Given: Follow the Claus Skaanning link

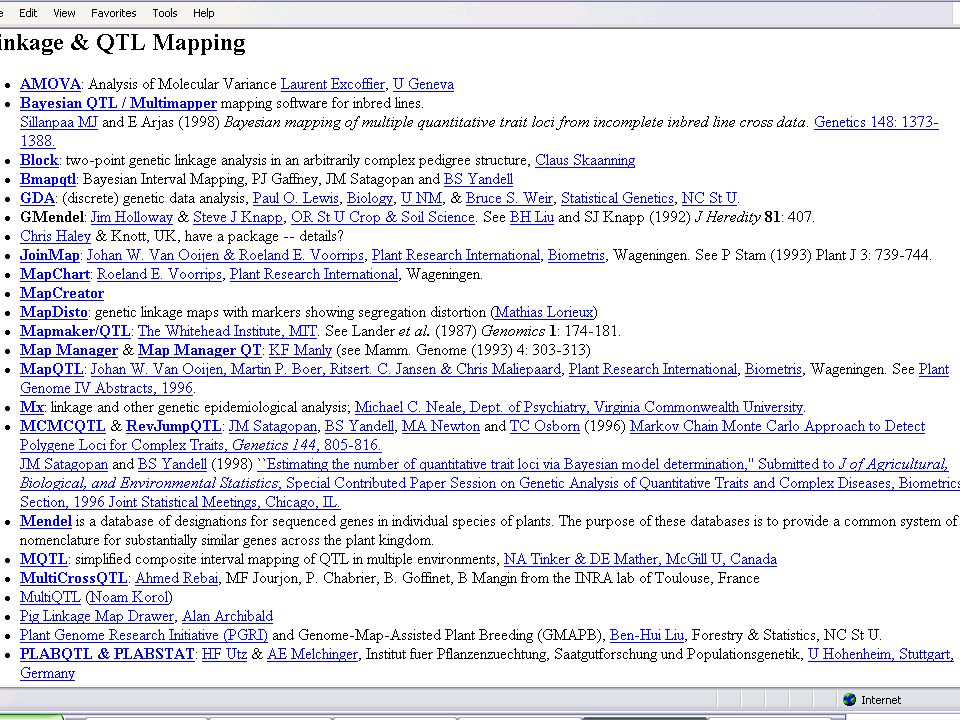Looking at the screenshot, I should pyautogui.click(x=585, y=160).
